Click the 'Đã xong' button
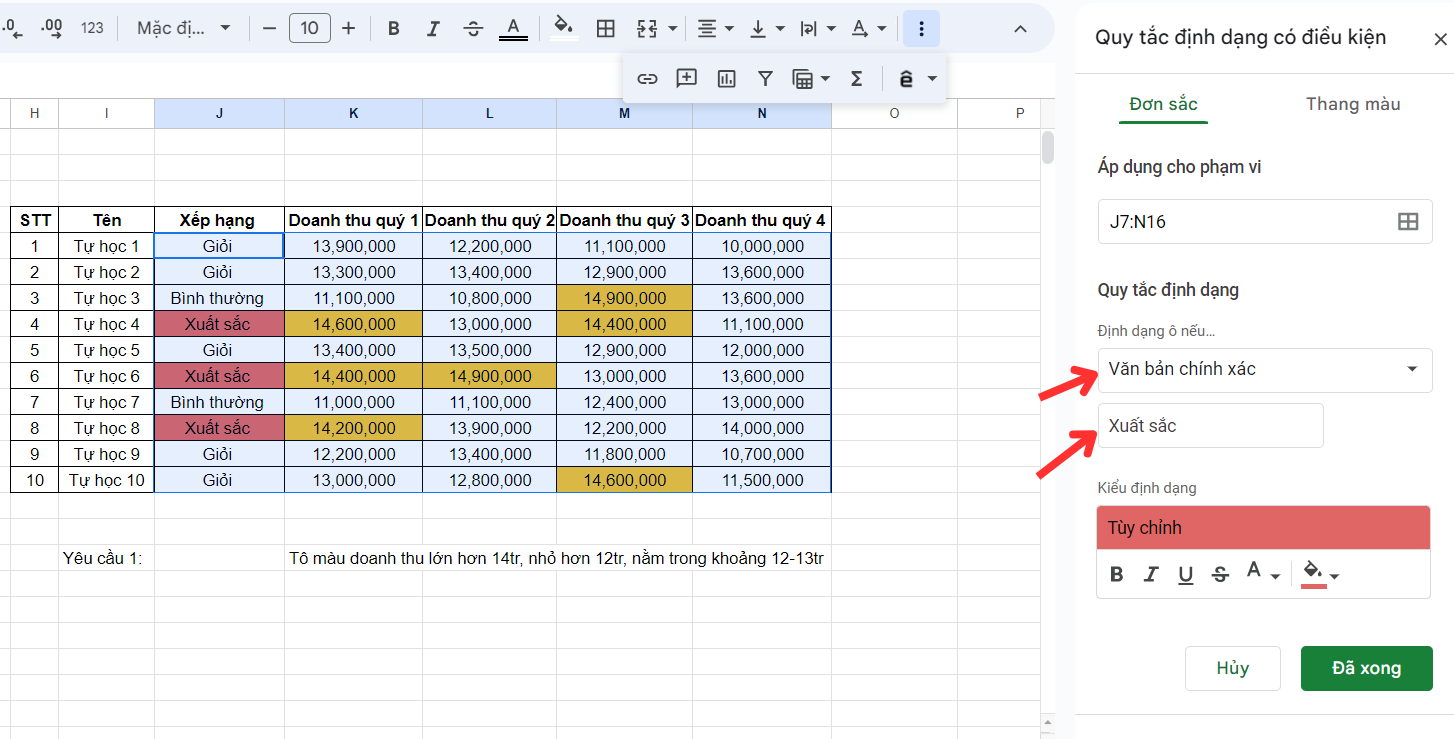The height and width of the screenshot is (739, 1454). [x=1366, y=668]
